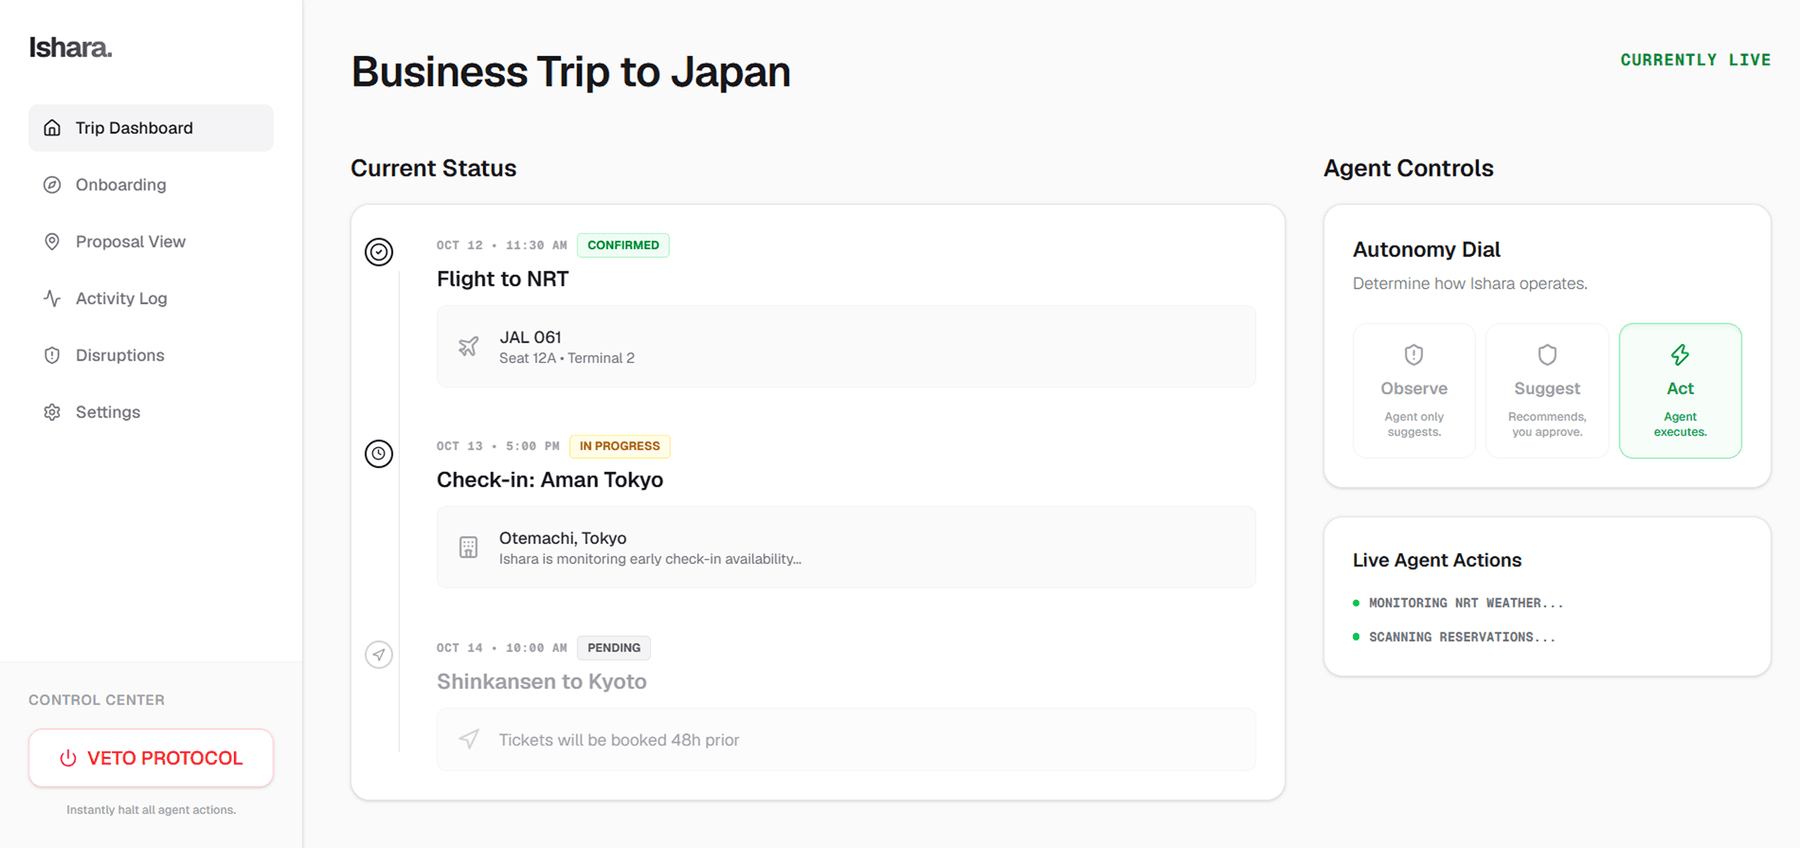Click the gear icon beside Settings
The width and height of the screenshot is (1800, 848).
coord(52,412)
